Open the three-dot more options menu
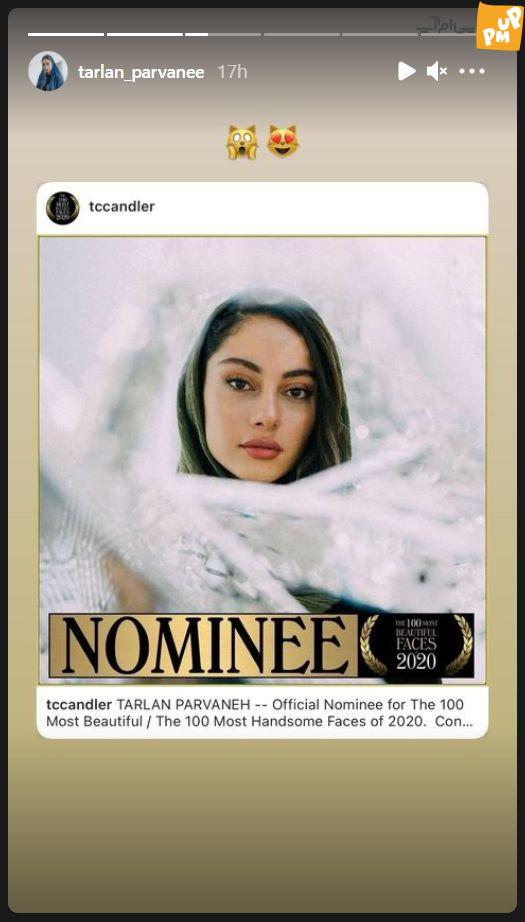Viewport: 525px width, 922px height. [472, 72]
